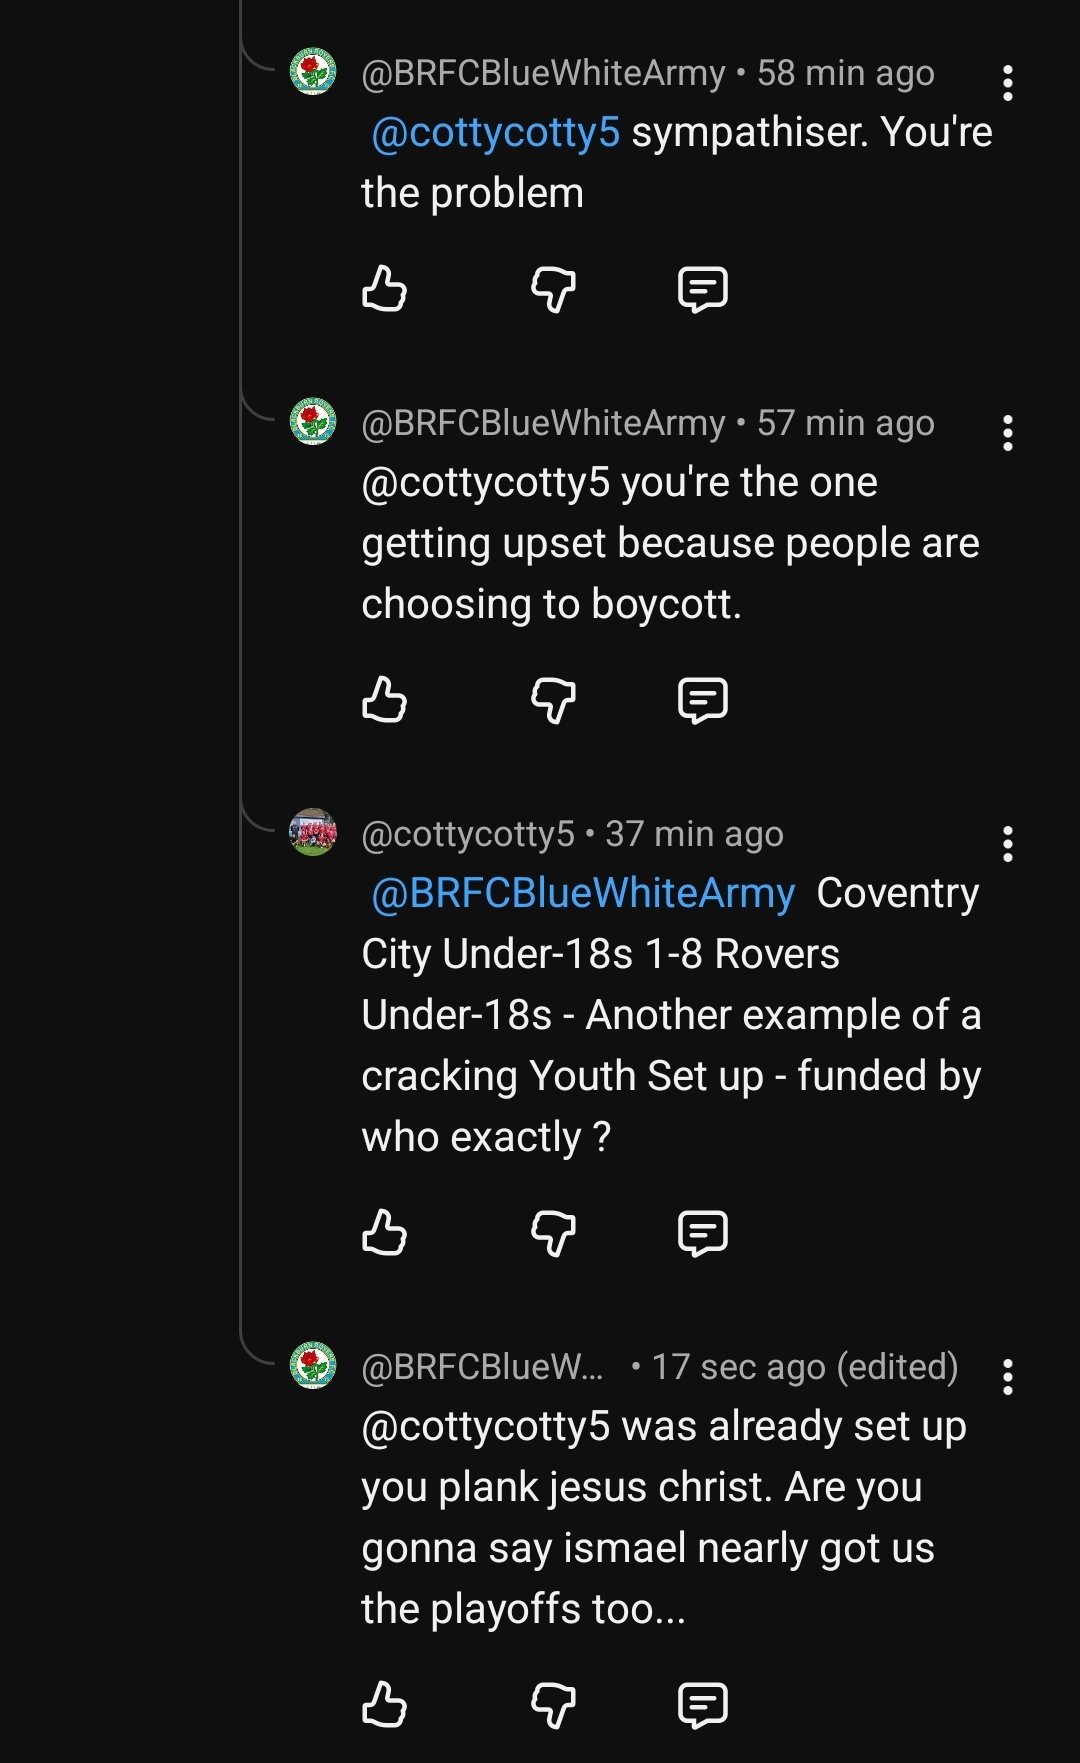Reply to the choosing to boycott comment
Viewport: 1080px width, 1763px height.
click(703, 699)
